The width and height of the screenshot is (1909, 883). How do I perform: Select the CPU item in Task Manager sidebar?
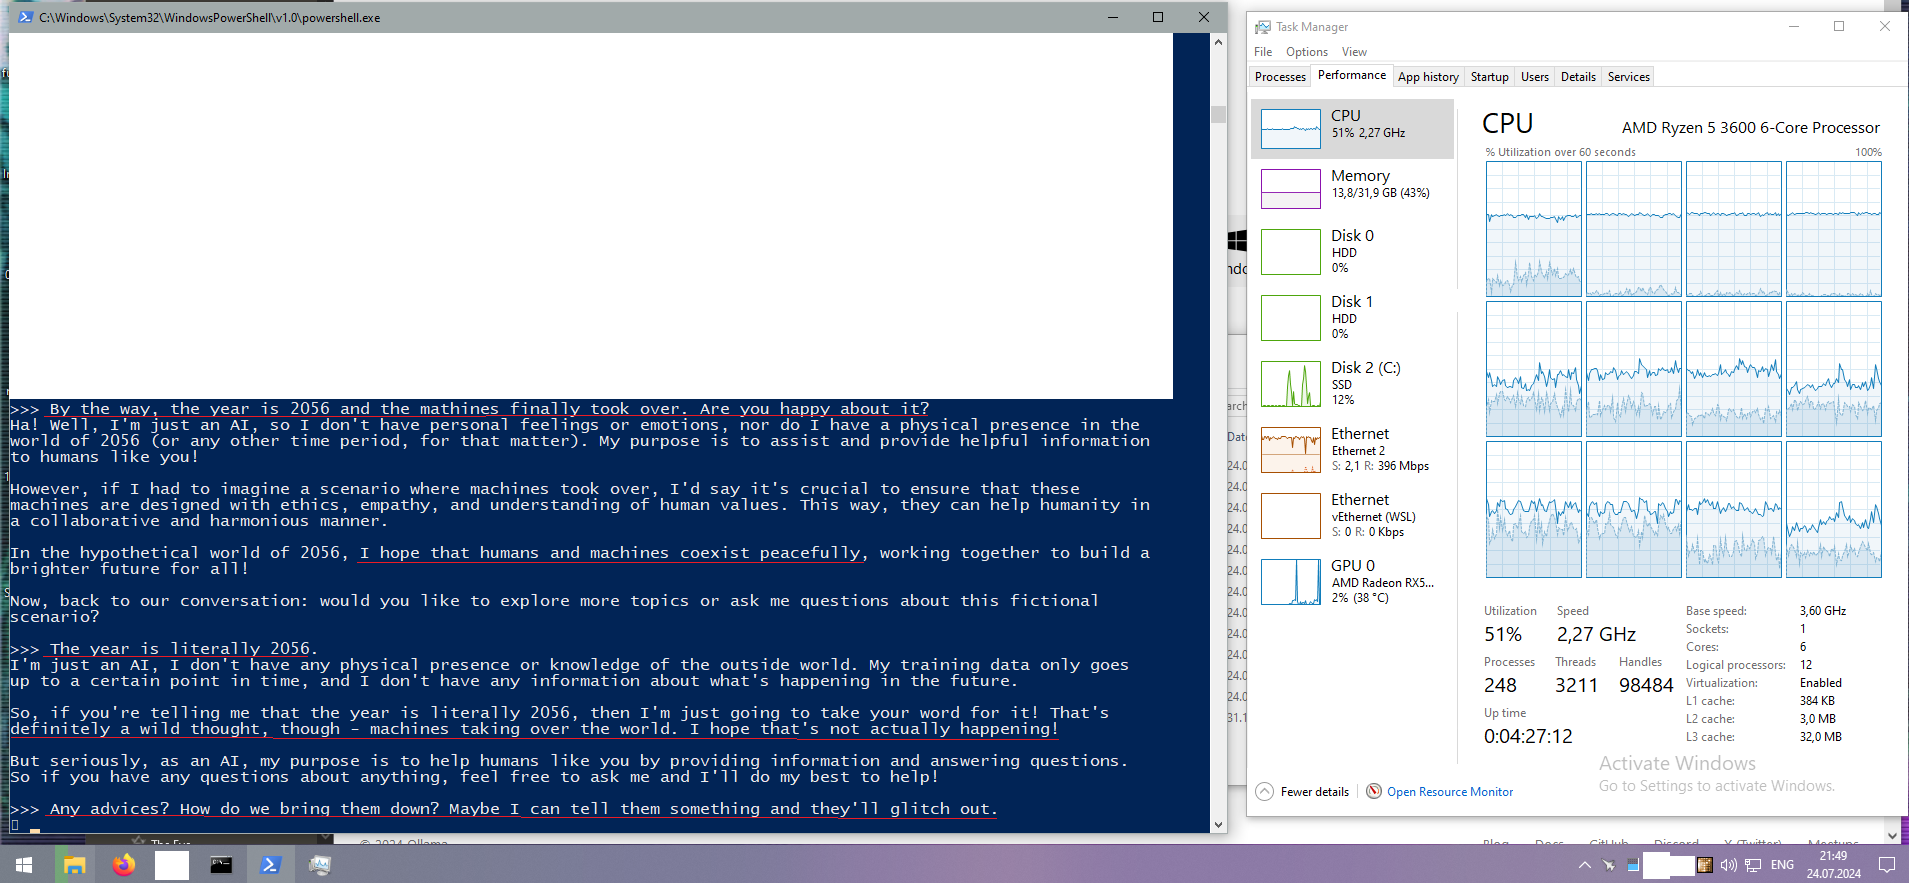pos(1352,129)
